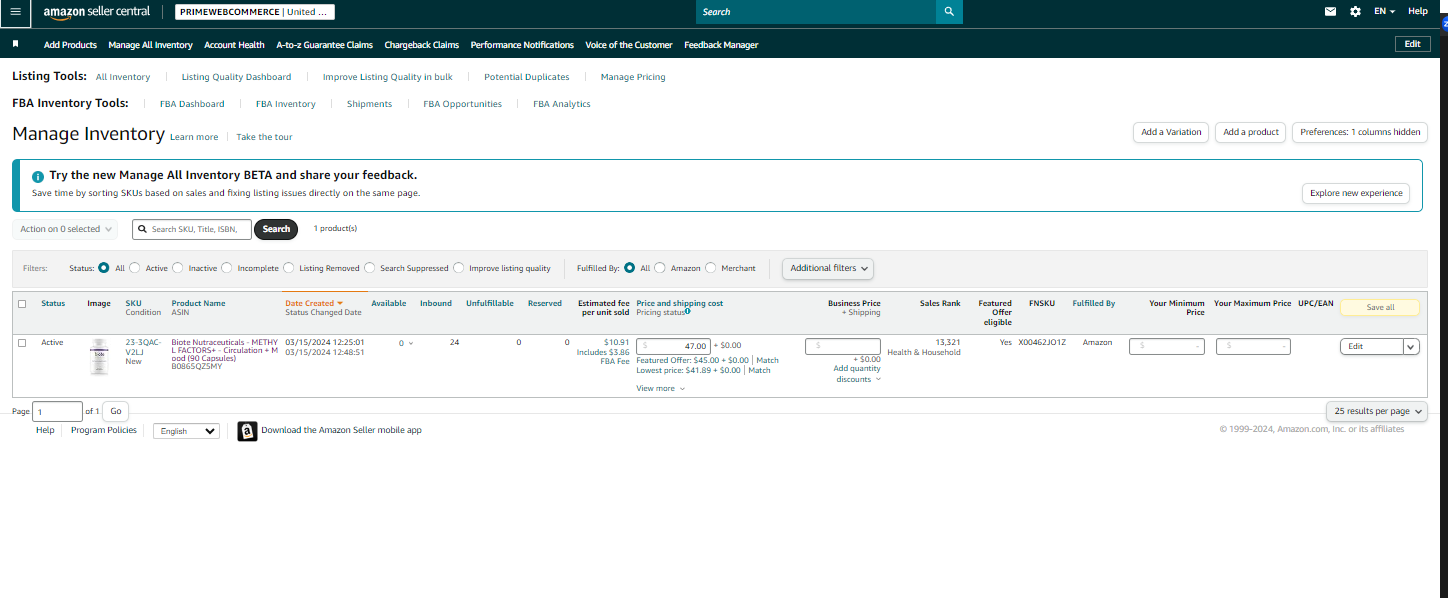Open the English language dropdown
Viewport: 1448px width, 598px height.
(186, 431)
